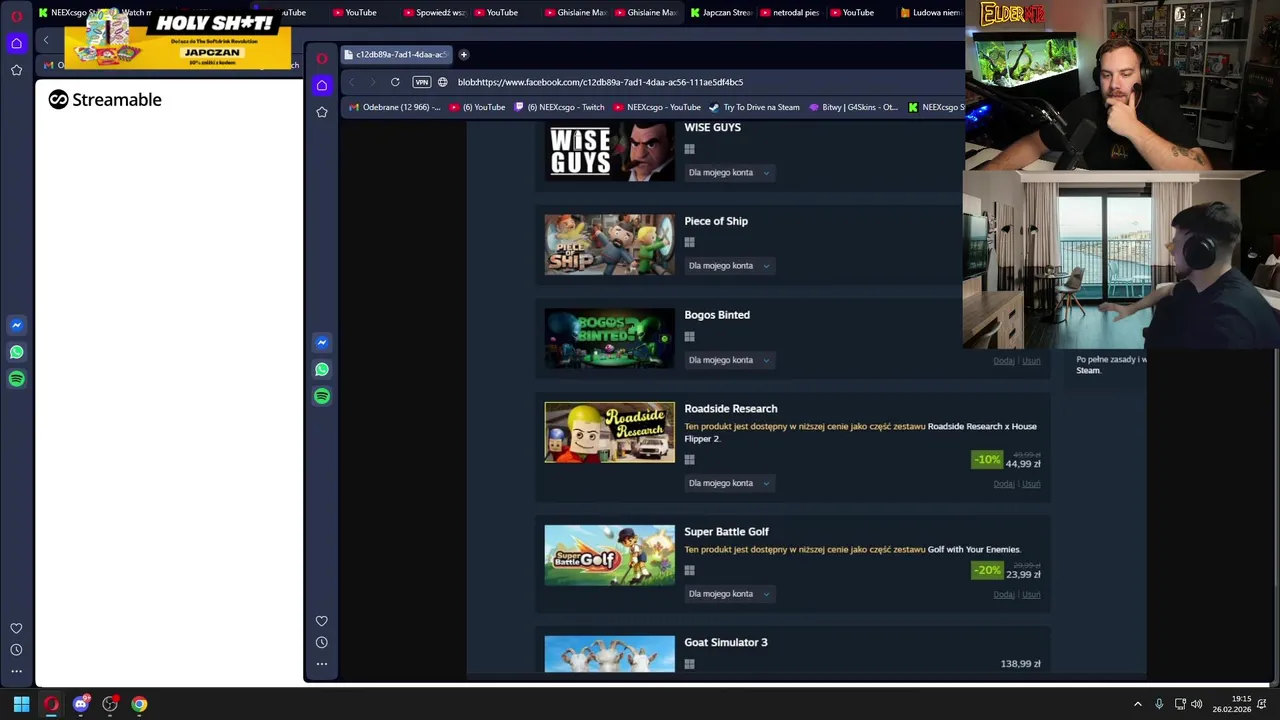Open history clock in front window sidebar
Screen dimensions: 1280x720
pyautogui.click(x=322, y=642)
